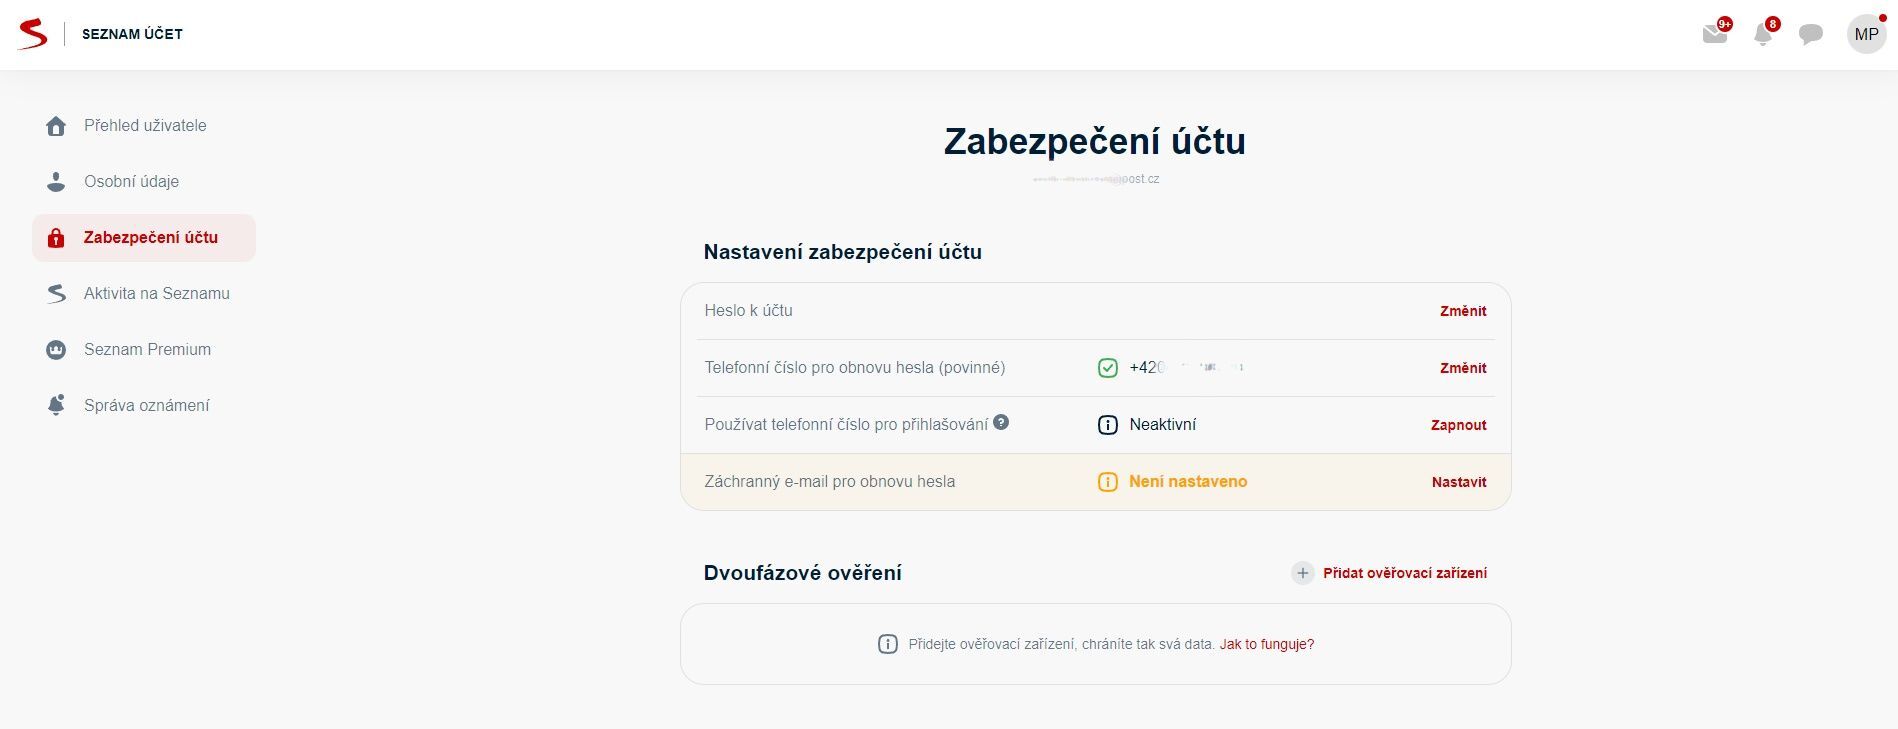Click Jak to funguje? link
Screen dimensions: 1898x729
click(1266, 644)
